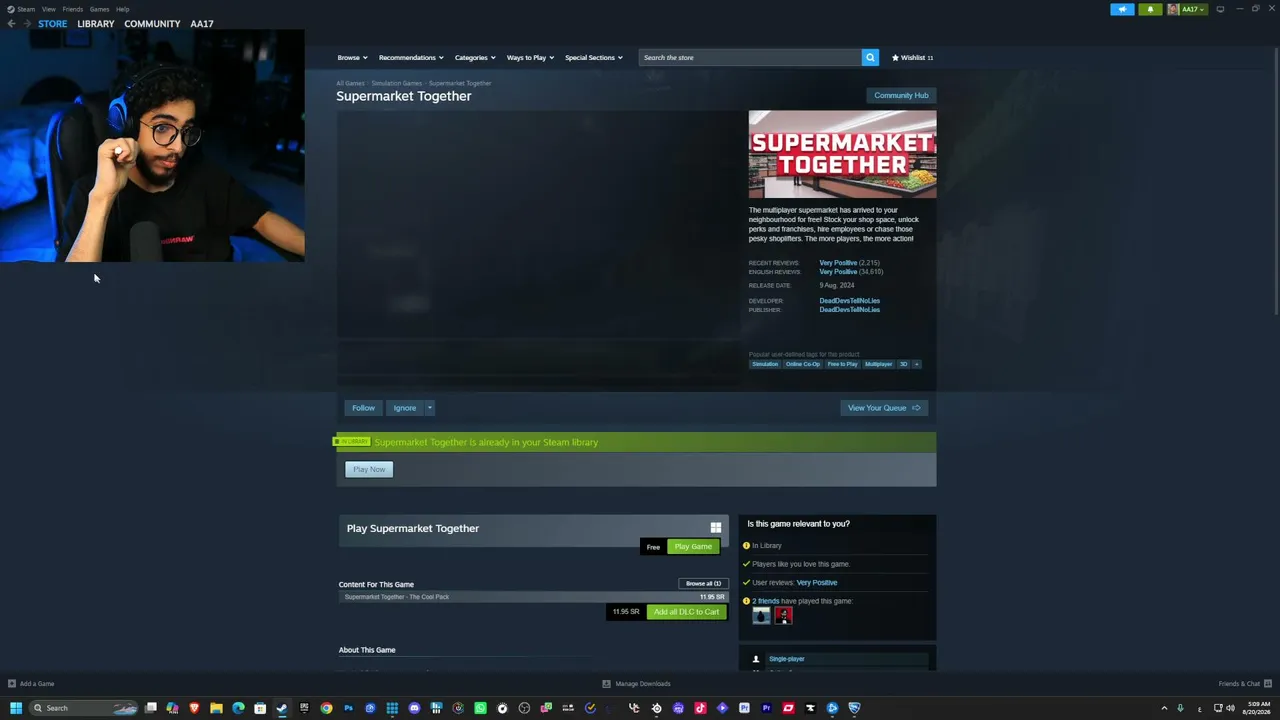Image resolution: width=1280 pixels, height=720 pixels.
Task: Click the Steam icon in the taskbar
Action: tap(282, 708)
